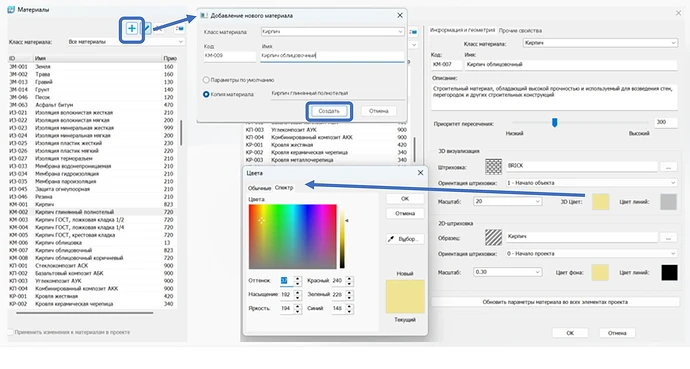Screen dimensions: 690x369
Task: Click the Описание text area
Action: (x=554, y=97)
